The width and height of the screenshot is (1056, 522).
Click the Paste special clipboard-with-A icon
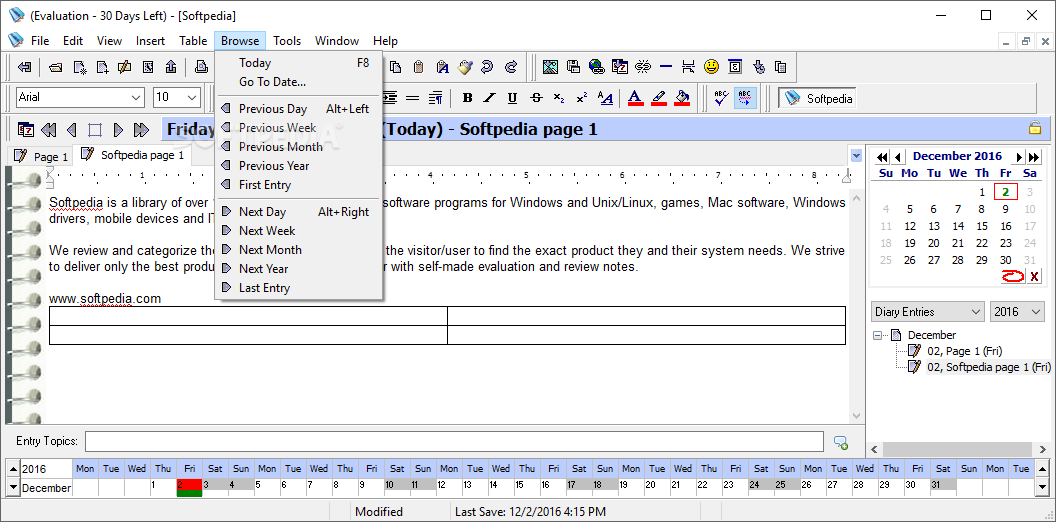click(x=442, y=67)
